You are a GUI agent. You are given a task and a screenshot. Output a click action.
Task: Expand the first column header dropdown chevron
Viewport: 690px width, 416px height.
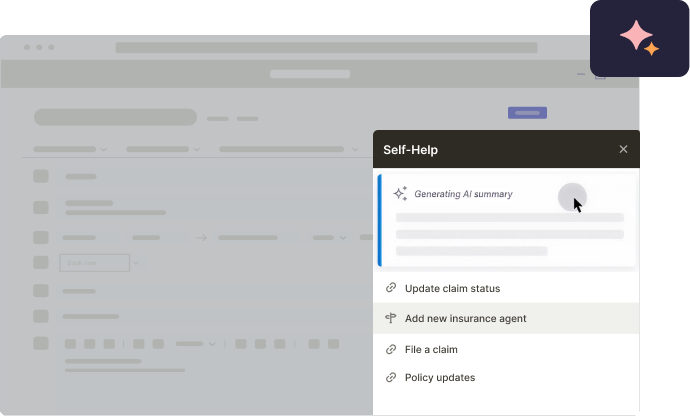103,149
